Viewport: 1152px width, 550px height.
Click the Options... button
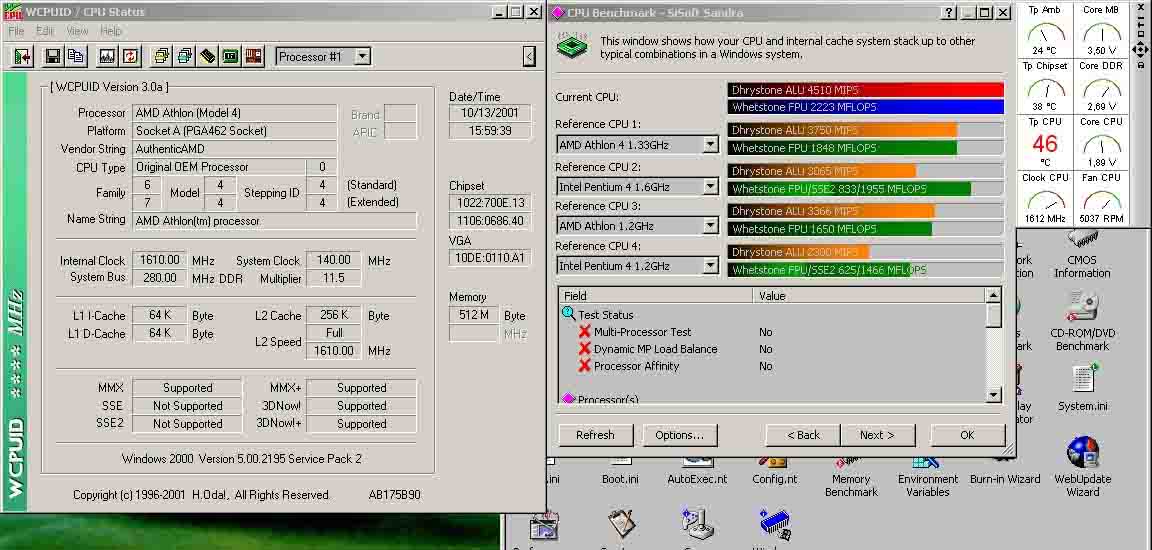[x=679, y=435]
